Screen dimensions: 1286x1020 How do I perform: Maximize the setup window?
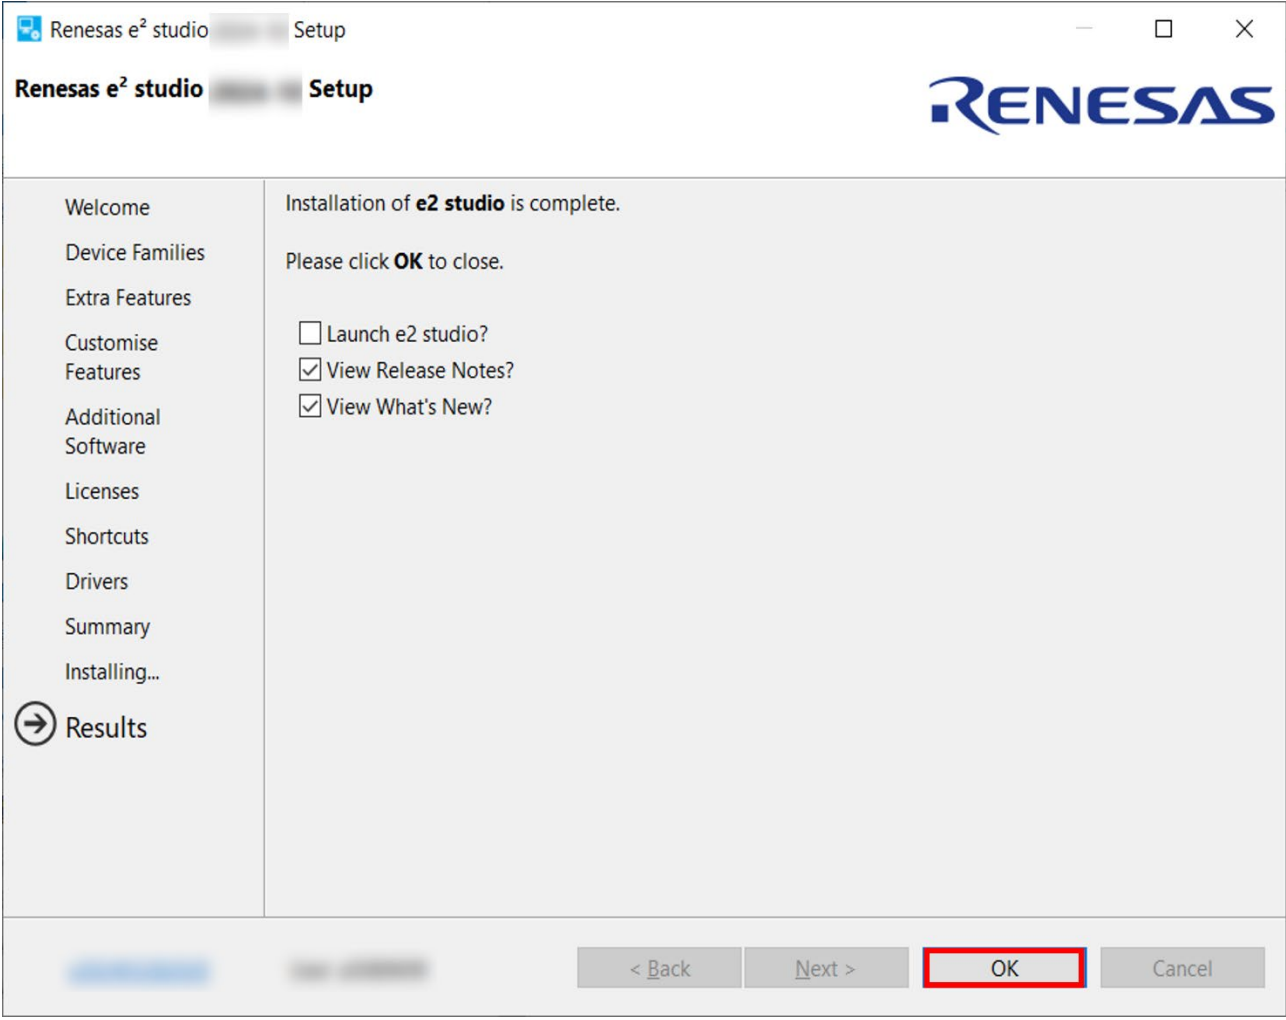(1163, 29)
